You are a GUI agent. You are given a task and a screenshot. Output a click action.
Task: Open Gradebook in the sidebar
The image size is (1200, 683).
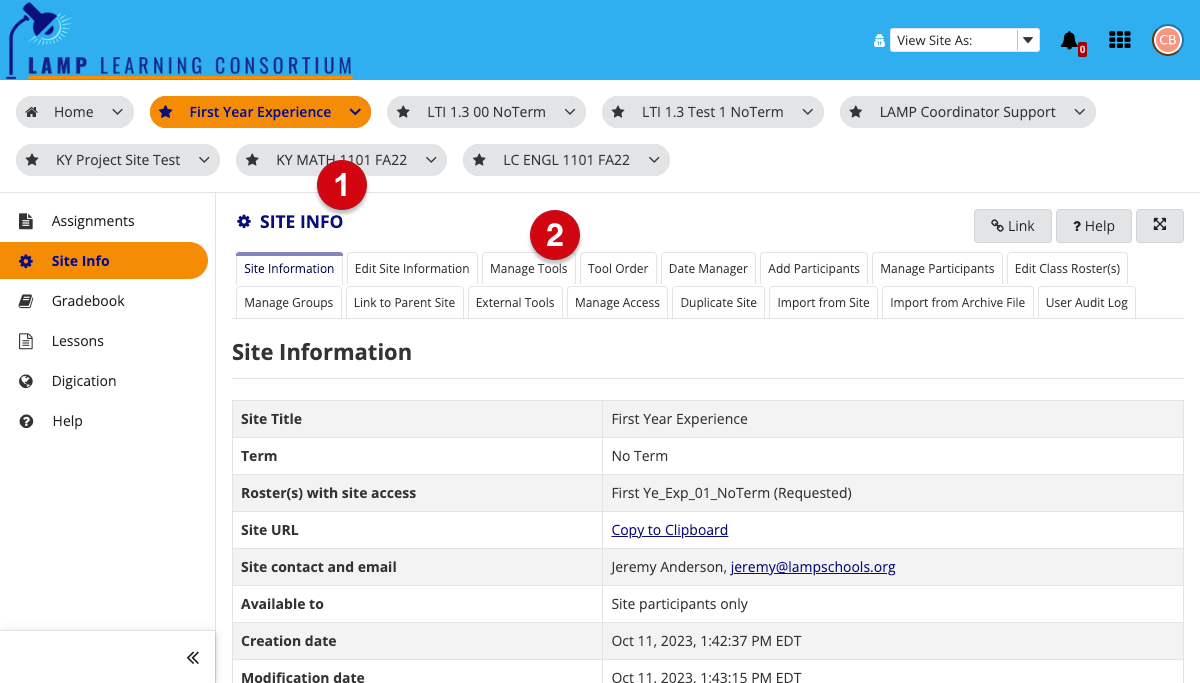[104, 301]
